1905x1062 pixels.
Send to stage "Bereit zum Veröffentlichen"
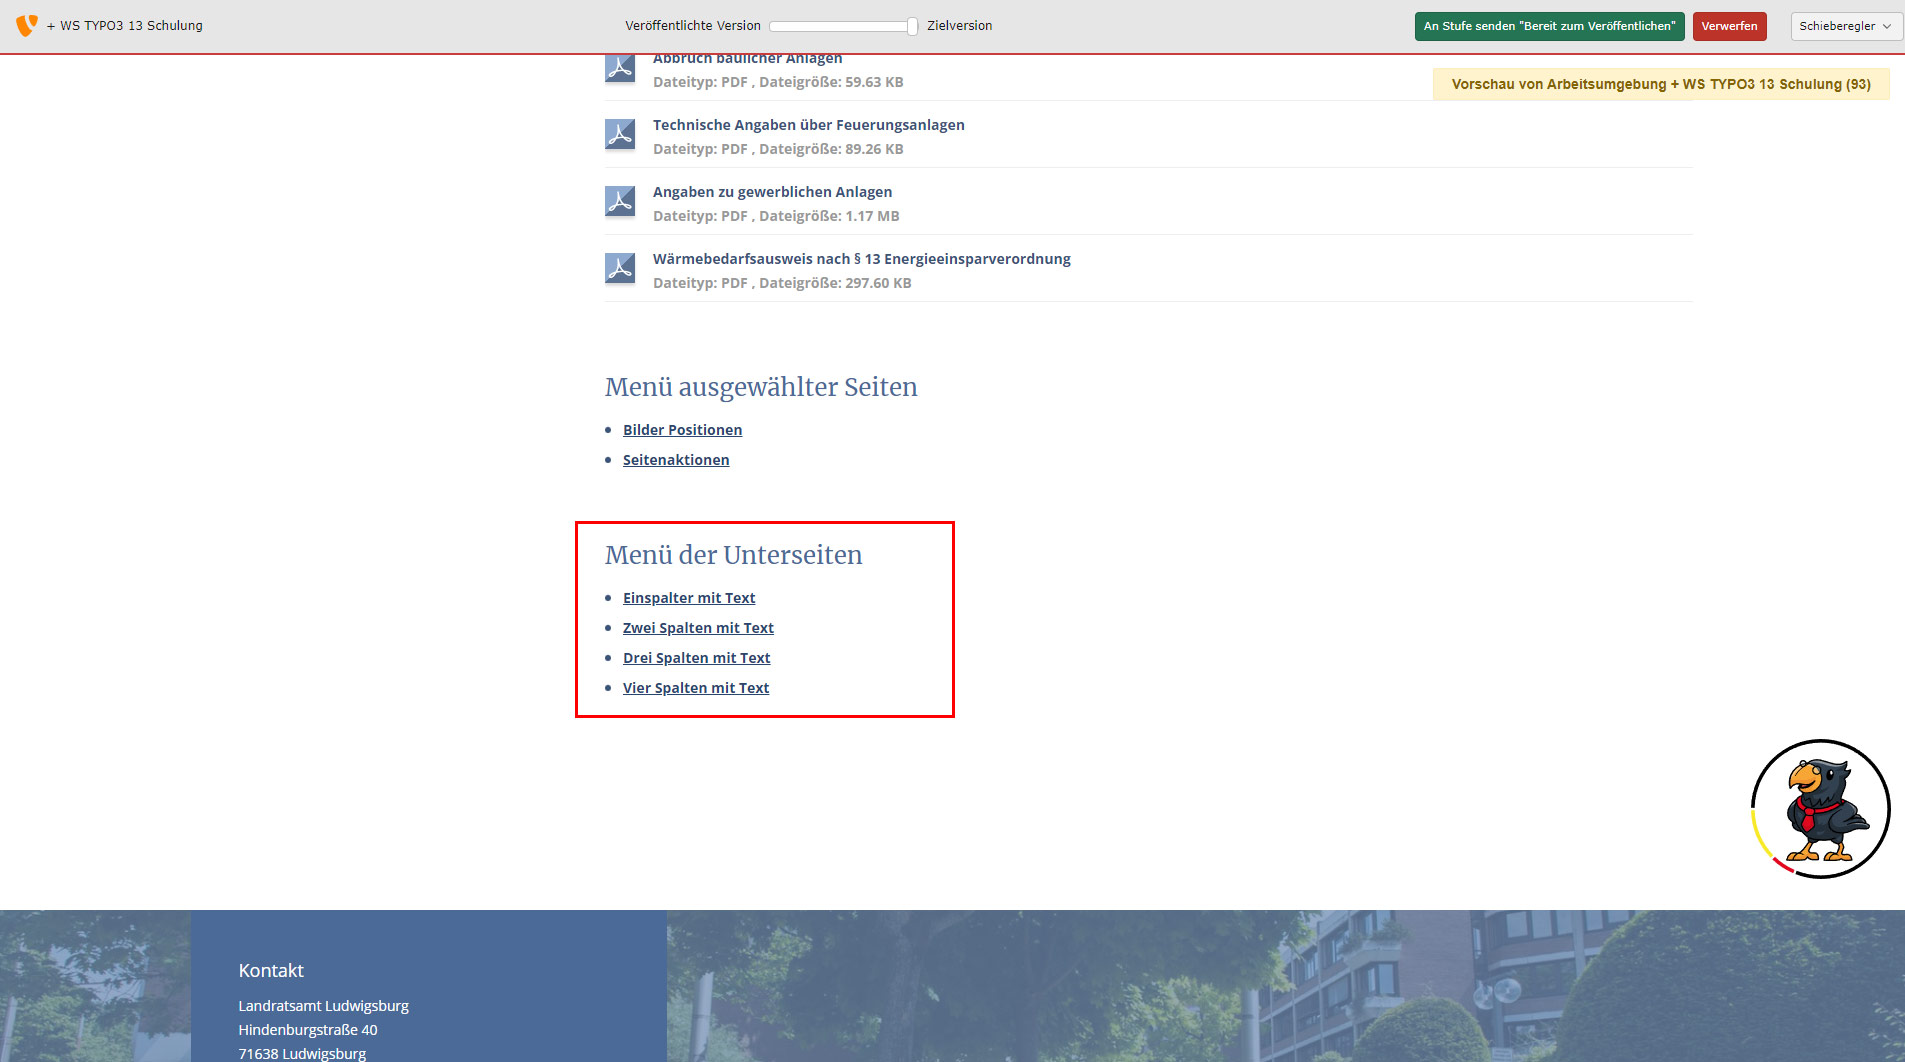[x=1549, y=26]
